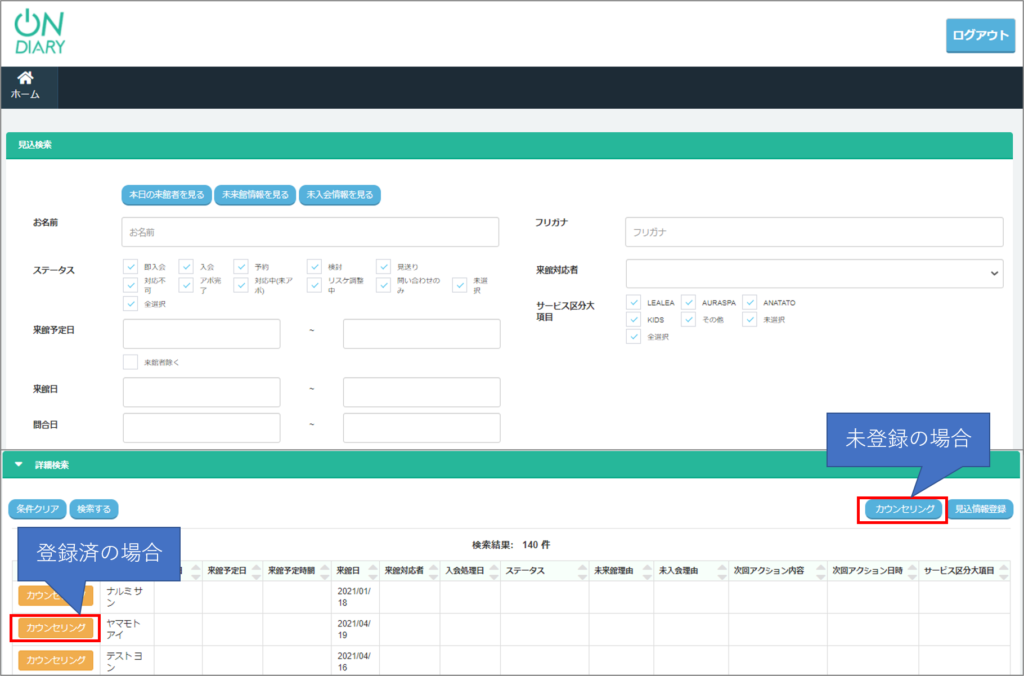The height and width of the screenshot is (676, 1024).
Task: Click the ON DIARY logo
Action: tap(40, 32)
